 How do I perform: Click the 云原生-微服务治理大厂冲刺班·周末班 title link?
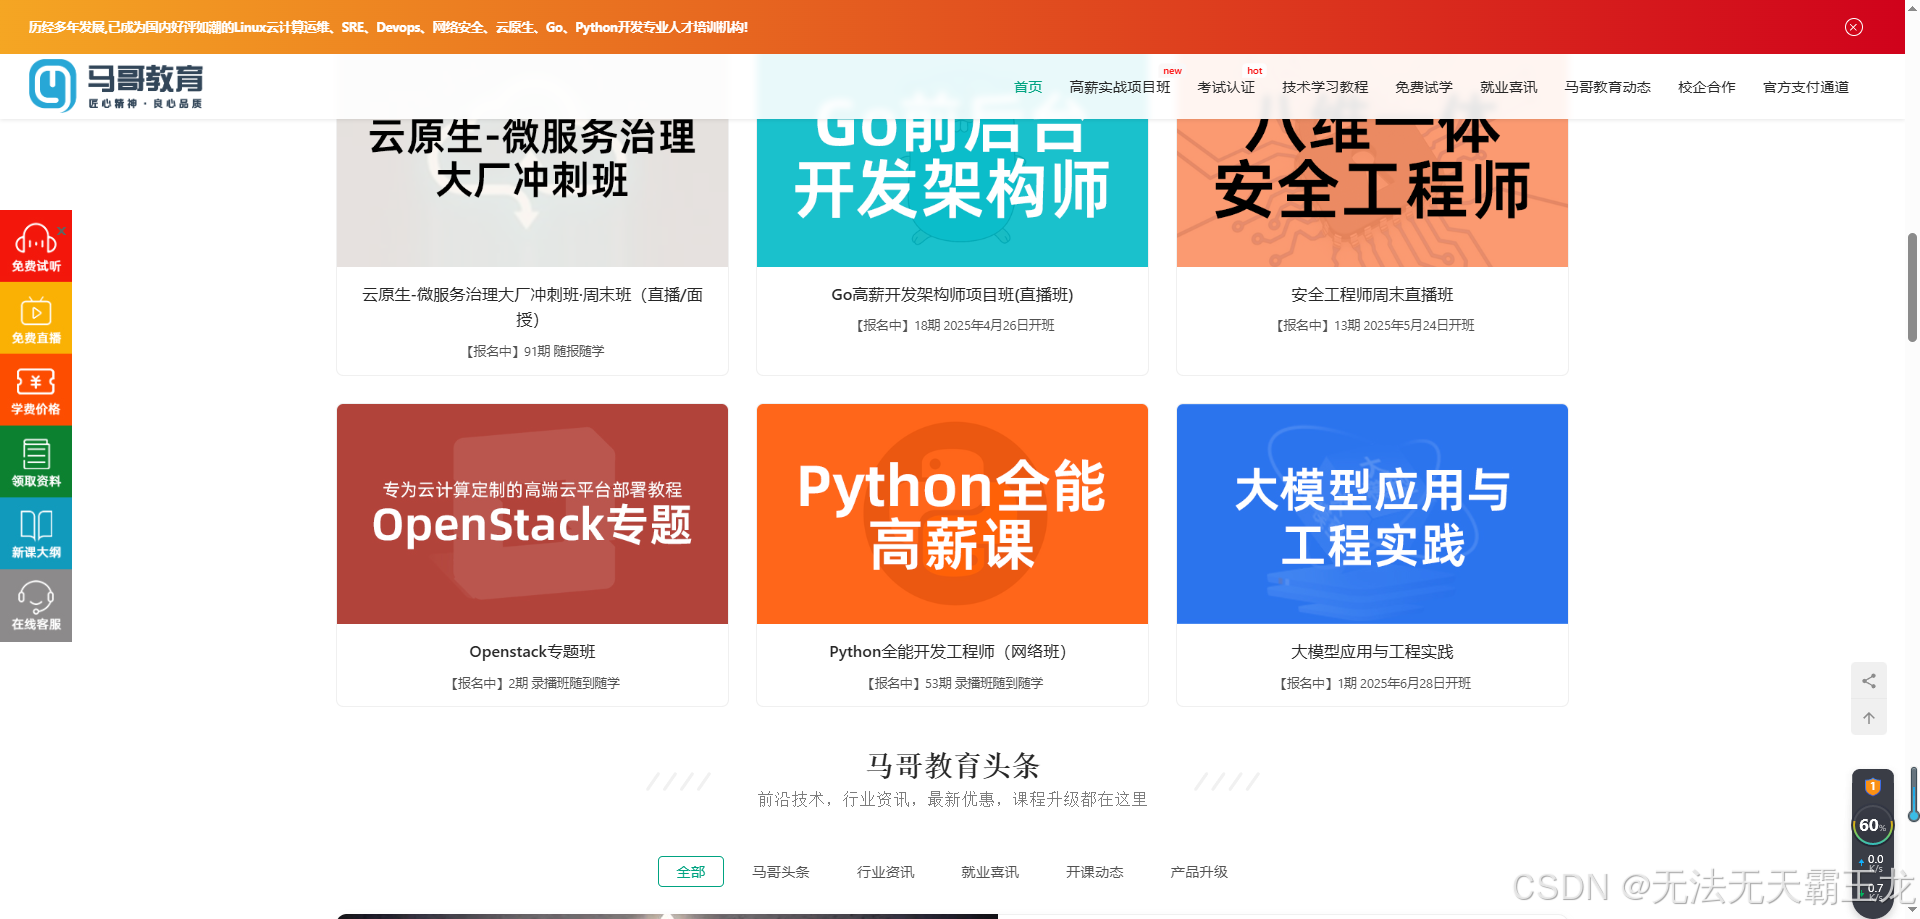point(532,307)
